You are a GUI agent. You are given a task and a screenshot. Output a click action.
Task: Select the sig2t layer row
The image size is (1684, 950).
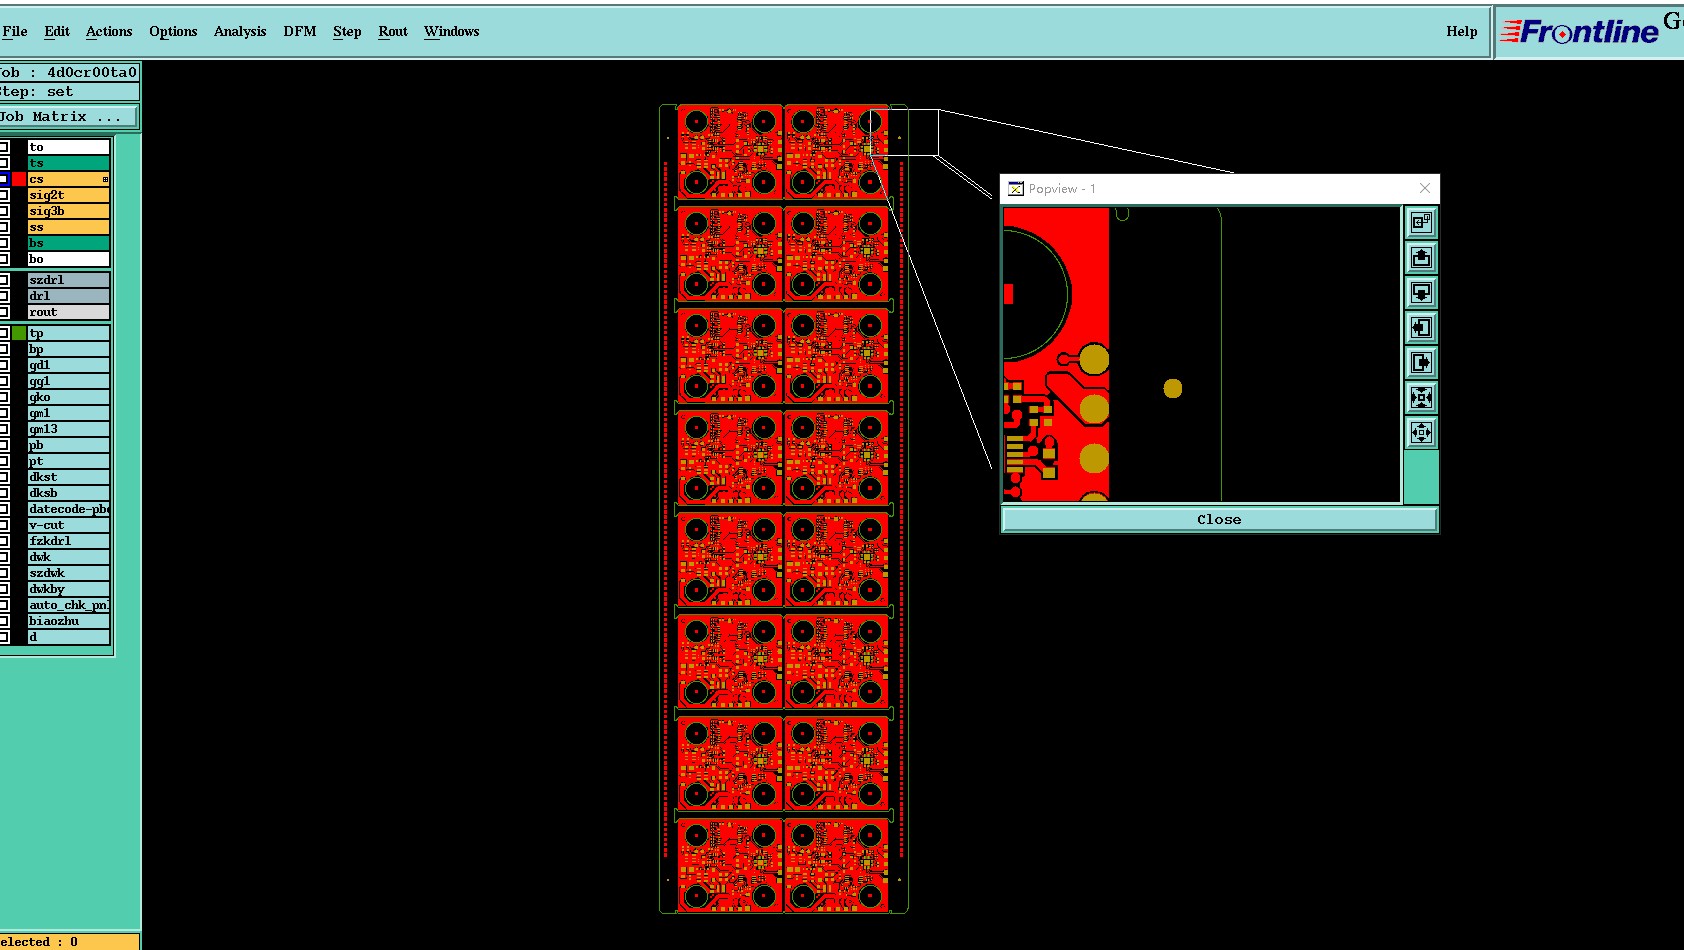pos(68,195)
